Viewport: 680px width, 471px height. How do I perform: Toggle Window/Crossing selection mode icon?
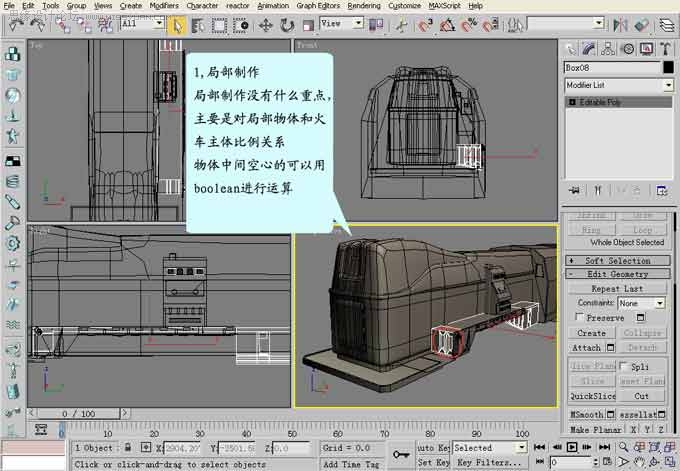pos(240,26)
